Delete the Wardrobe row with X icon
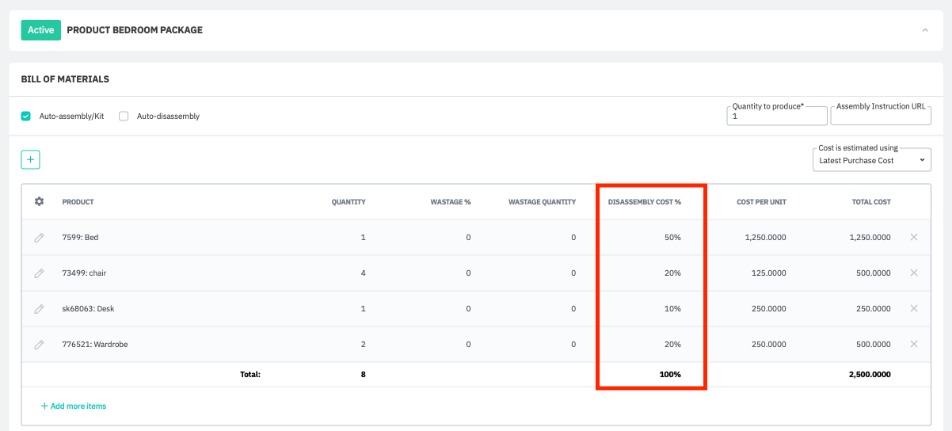Viewport: 952px width, 431px height. (x=913, y=344)
